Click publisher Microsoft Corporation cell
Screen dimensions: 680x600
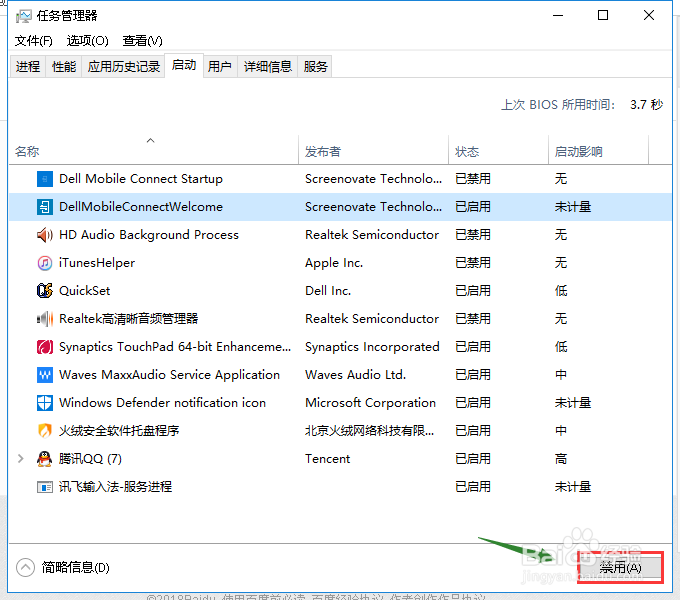point(370,403)
